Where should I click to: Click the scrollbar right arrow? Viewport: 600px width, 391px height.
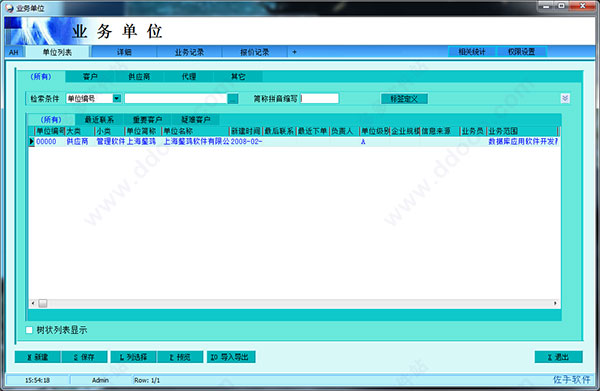coord(555,303)
